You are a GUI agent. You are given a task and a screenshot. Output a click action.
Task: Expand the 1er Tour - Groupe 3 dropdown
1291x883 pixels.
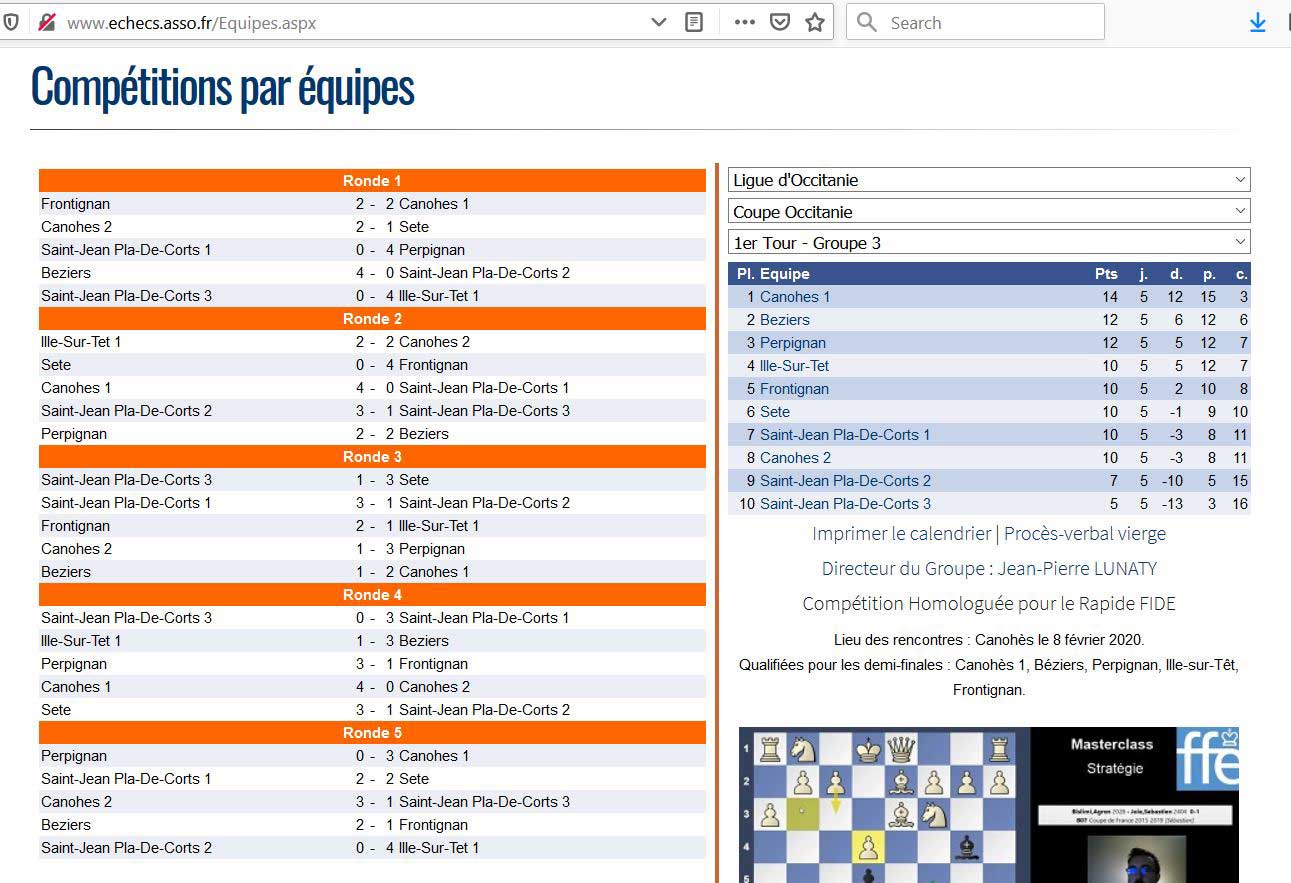pos(988,243)
